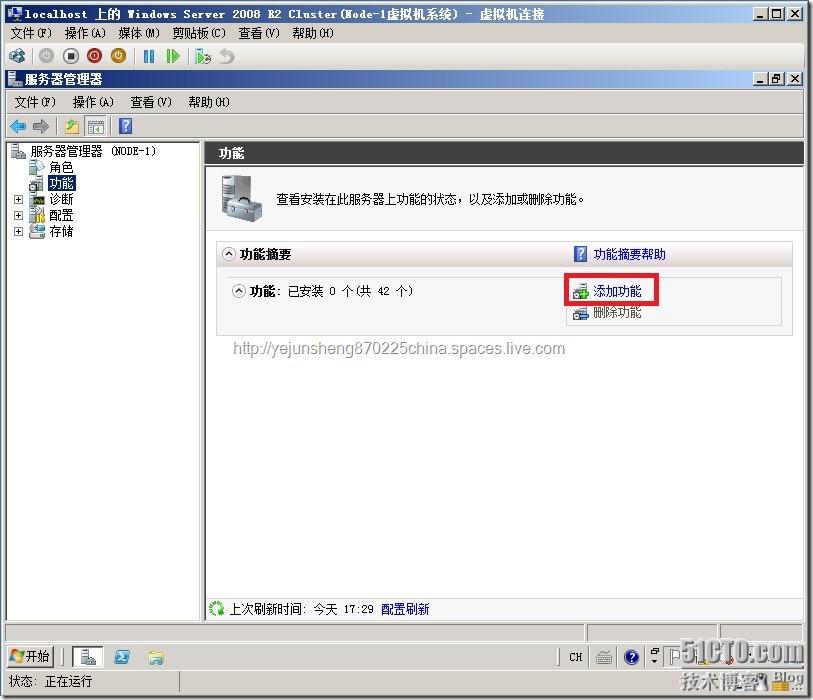Open the 媒体(M) menu
813x700 pixels.
click(139, 33)
